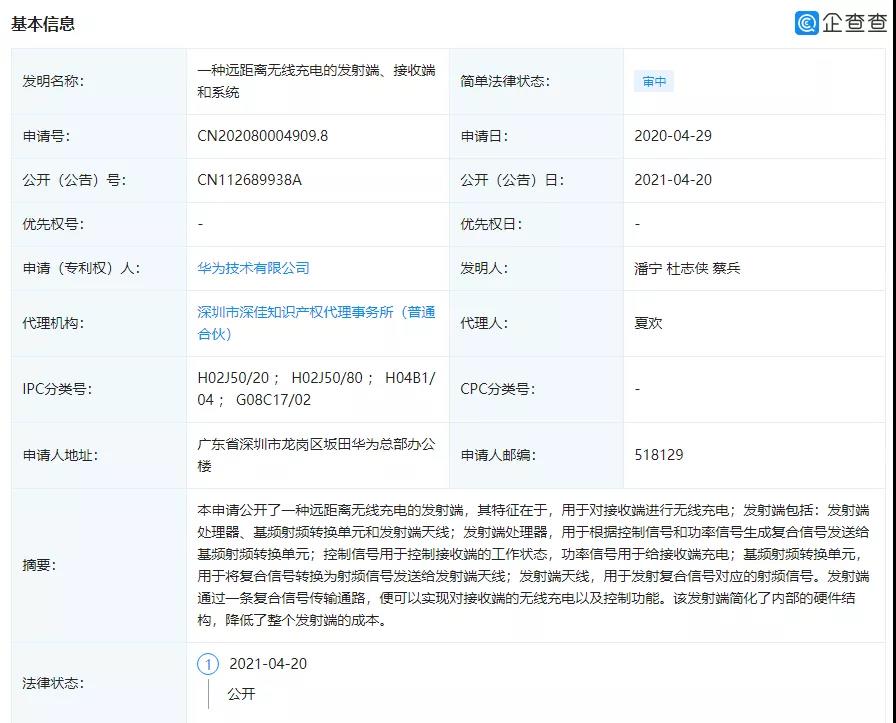Click the 申请人地址 label

click(x=60, y=455)
